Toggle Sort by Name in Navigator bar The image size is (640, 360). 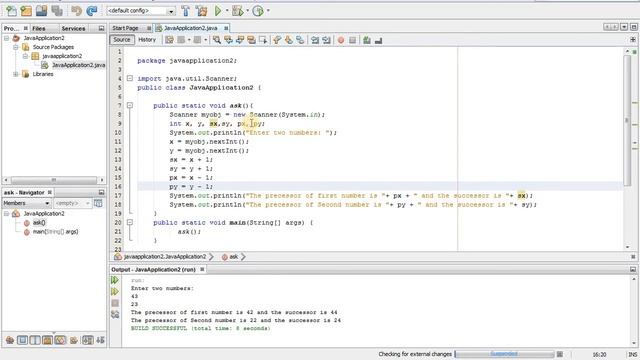pyautogui.click(x=88, y=340)
